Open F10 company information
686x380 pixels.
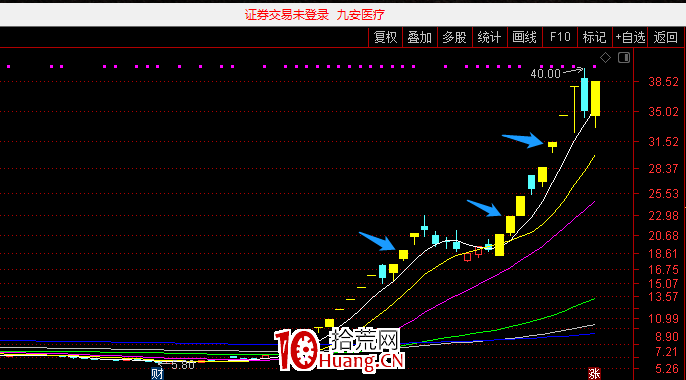560,37
